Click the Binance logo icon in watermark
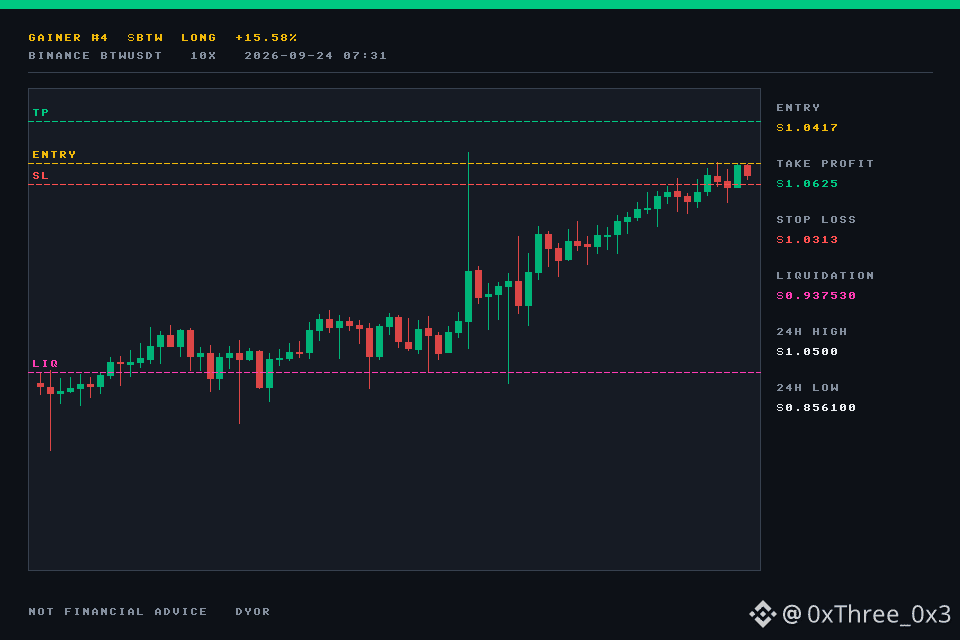Screen dimensions: 960x640 (762, 614)
